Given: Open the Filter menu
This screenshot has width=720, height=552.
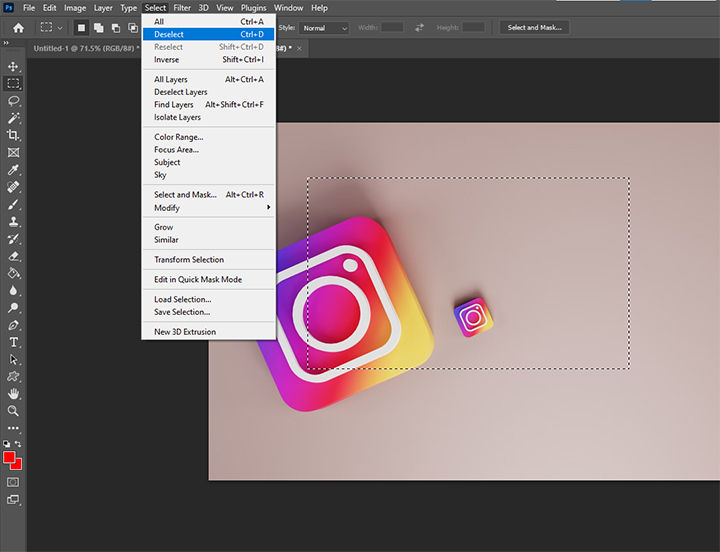Looking at the screenshot, I should point(182,8).
